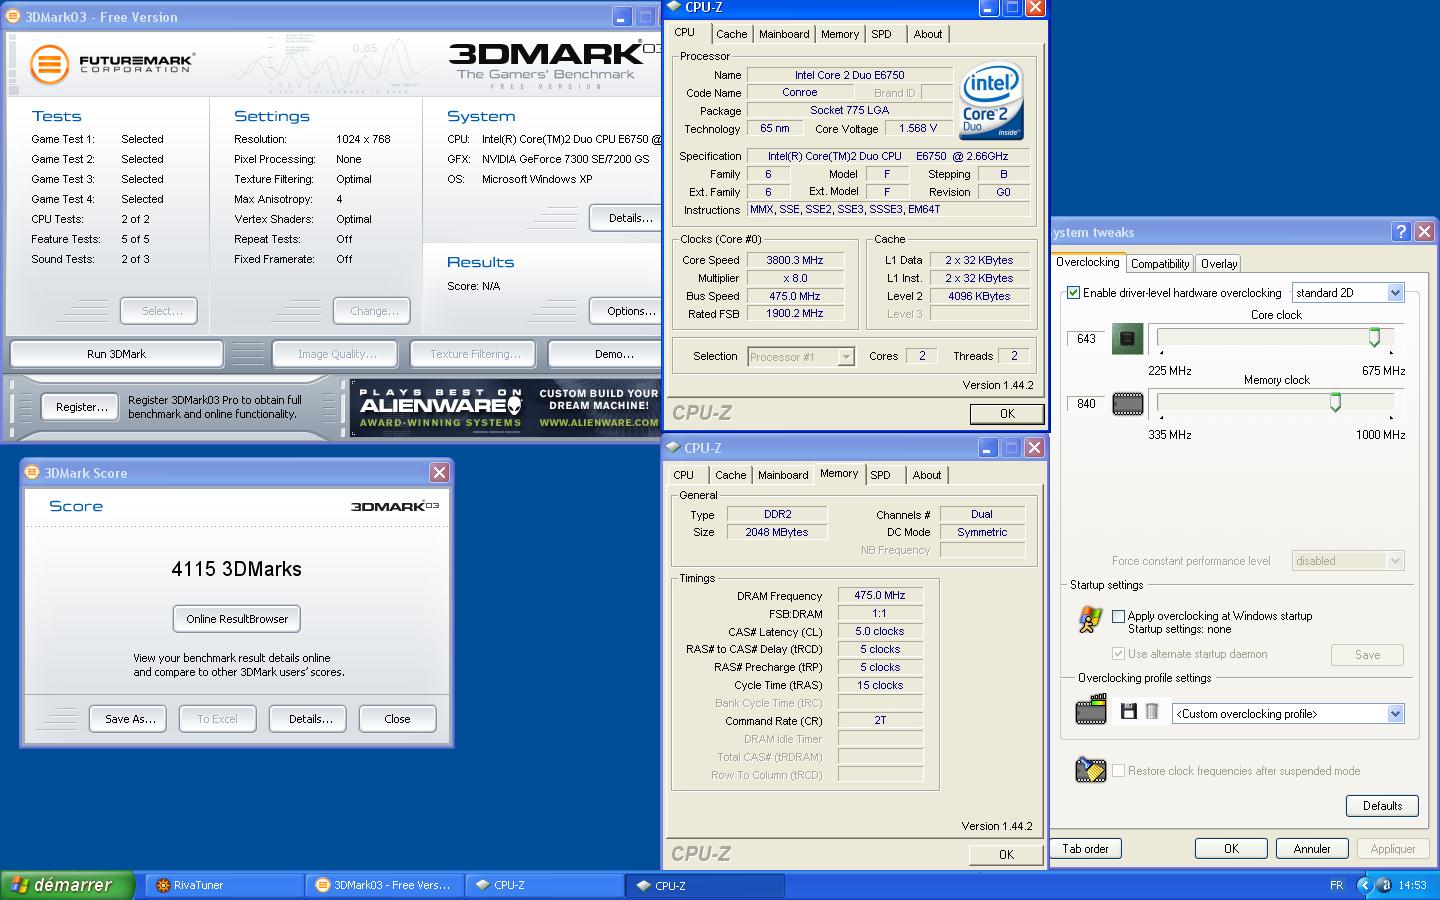Select the Overclocking tab
Screen dimensions: 1440x900
[x=1088, y=262]
